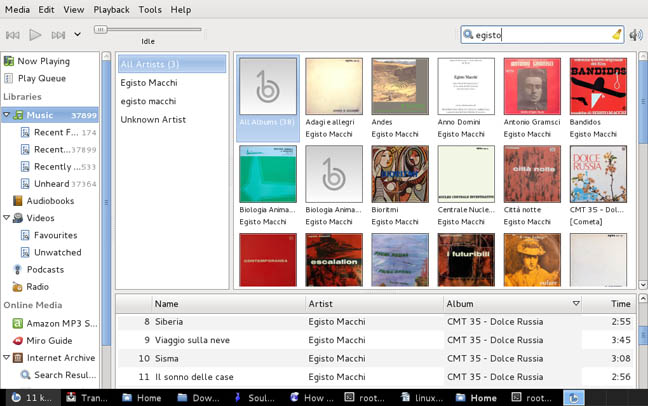The image size is (648, 406).
Task: Select the Centrale Nucle... album cover
Action: [x=466, y=174]
